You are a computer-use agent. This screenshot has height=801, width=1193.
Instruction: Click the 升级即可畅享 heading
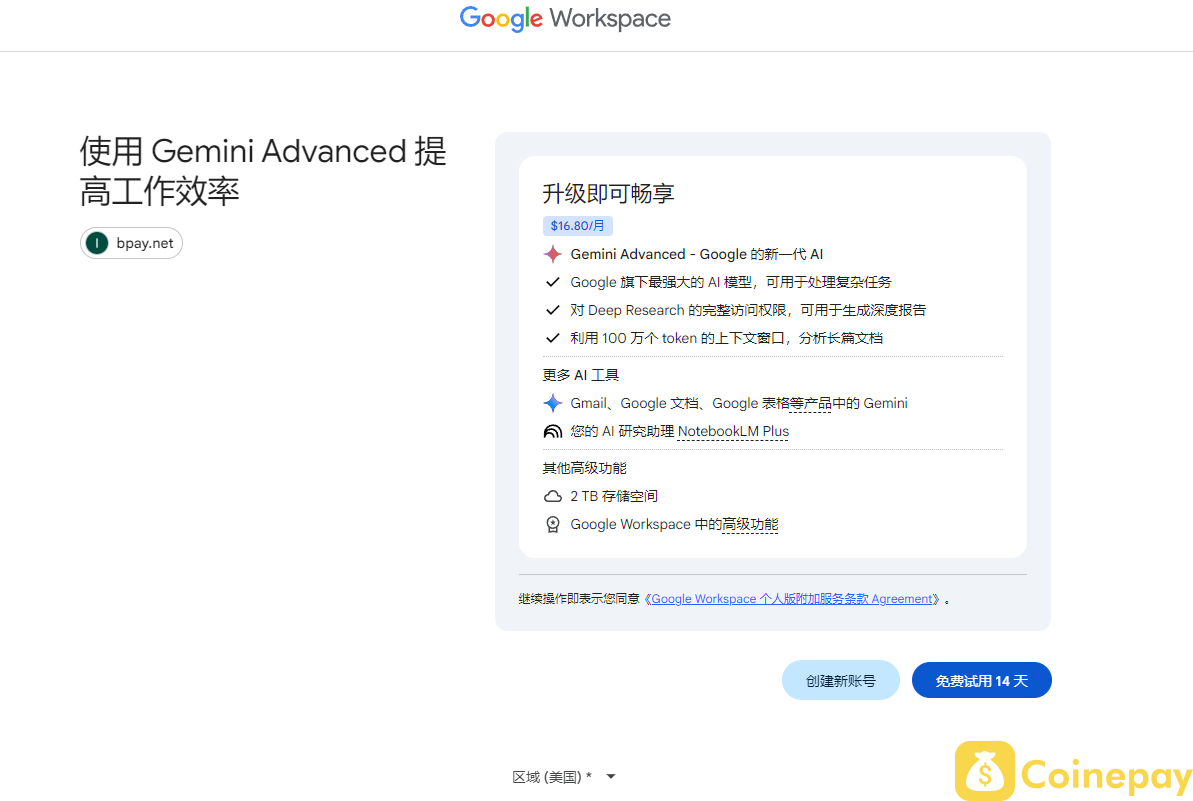(x=609, y=193)
